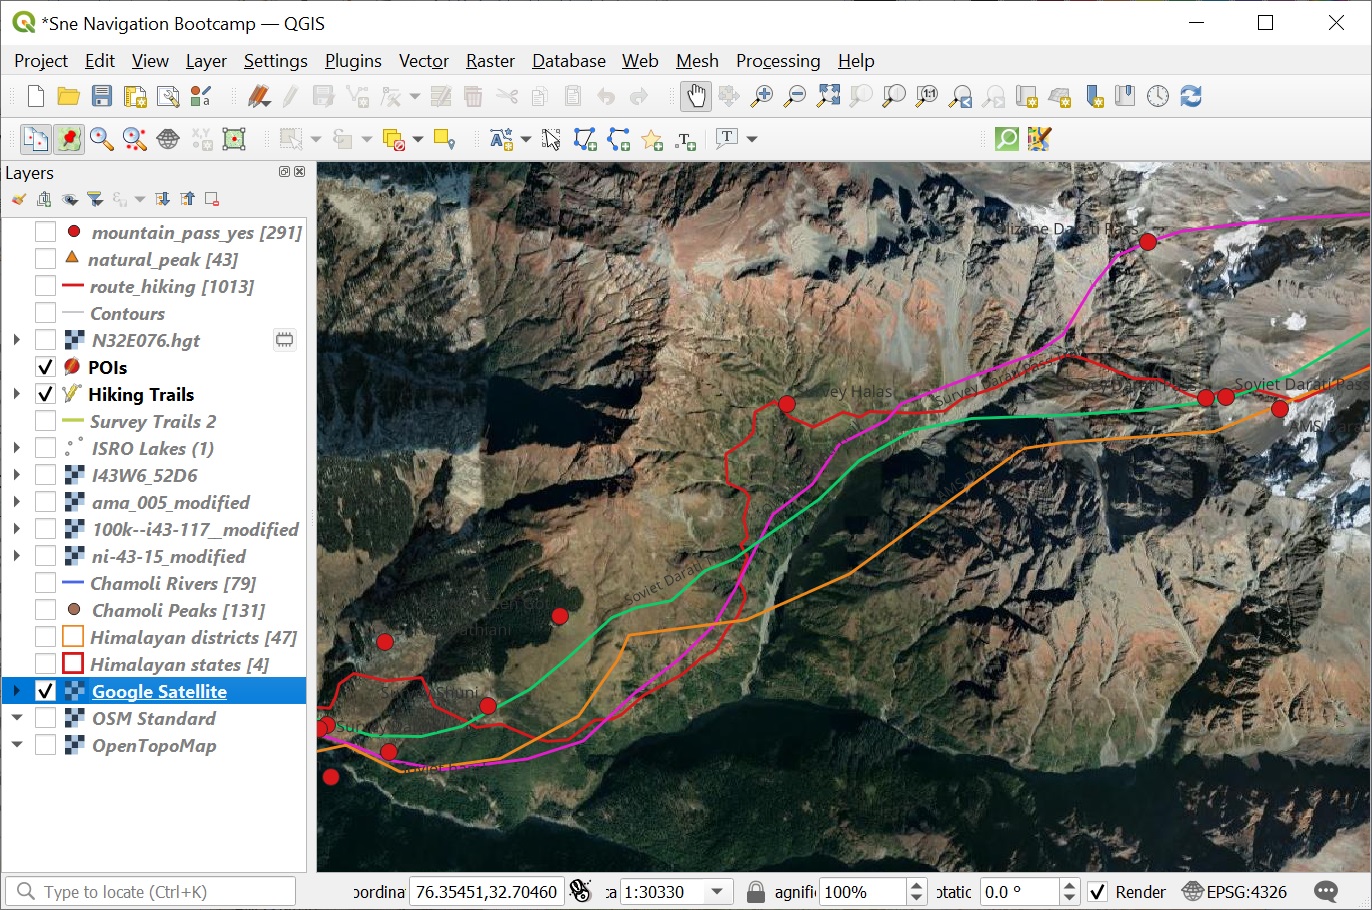Click the Zoom Out magnifier tool

pyautogui.click(x=795, y=96)
